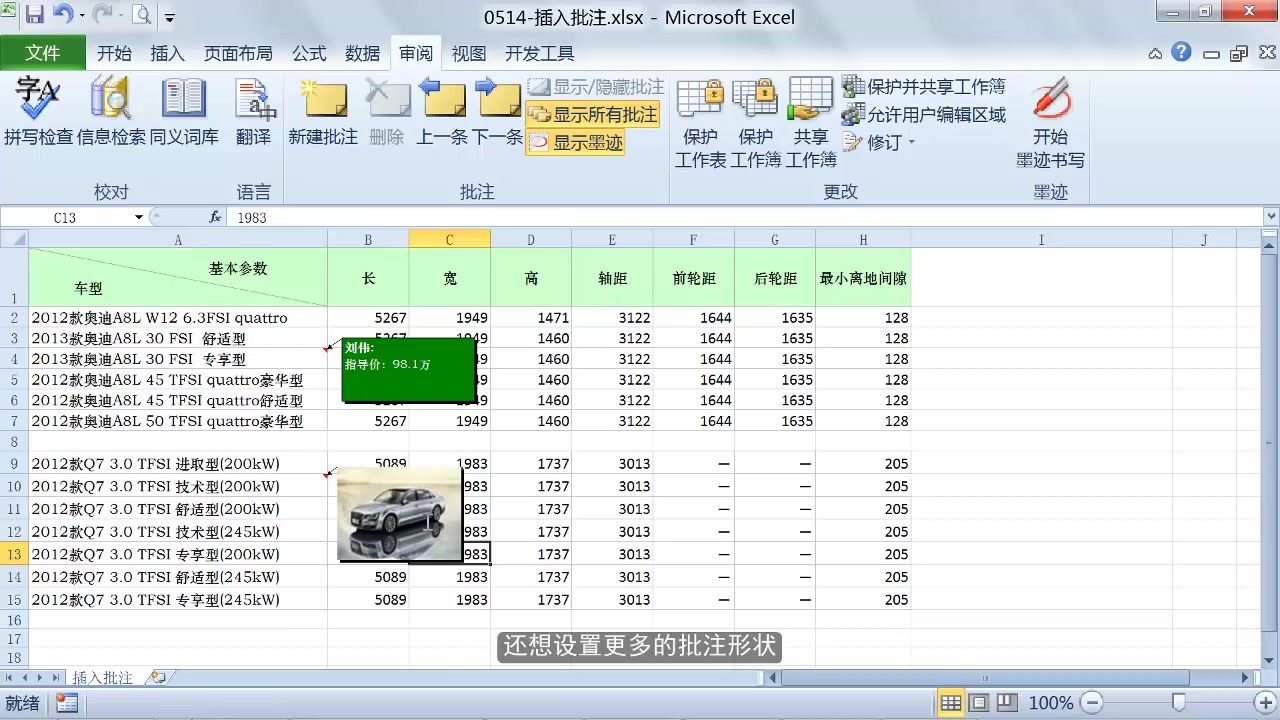
Task: Select the 插入批注 sheet tab
Action: (x=102, y=677)
